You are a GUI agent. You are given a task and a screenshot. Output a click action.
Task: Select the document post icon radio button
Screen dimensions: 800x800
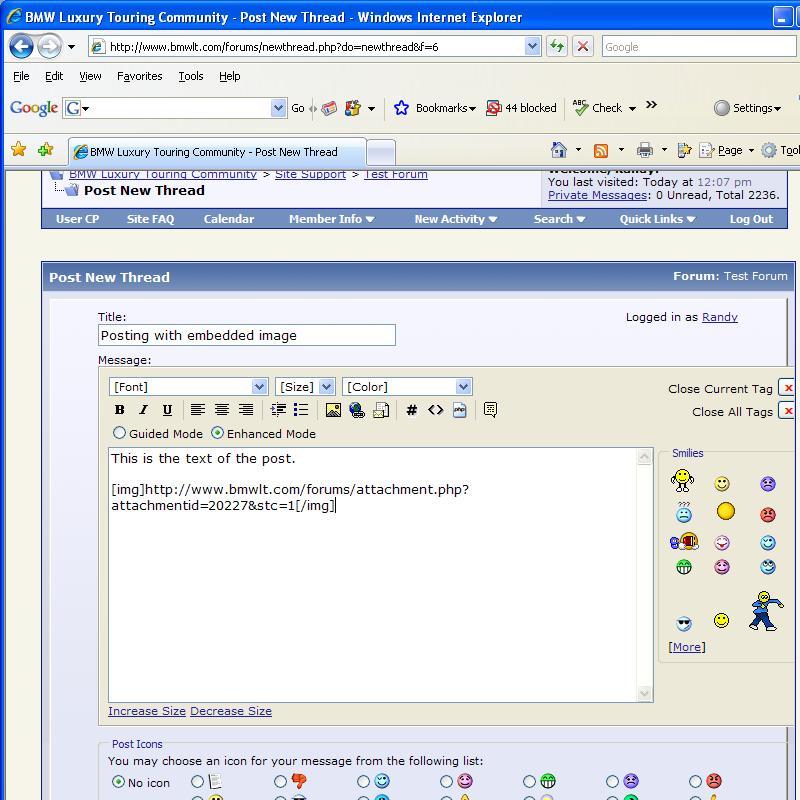[197, 782]
